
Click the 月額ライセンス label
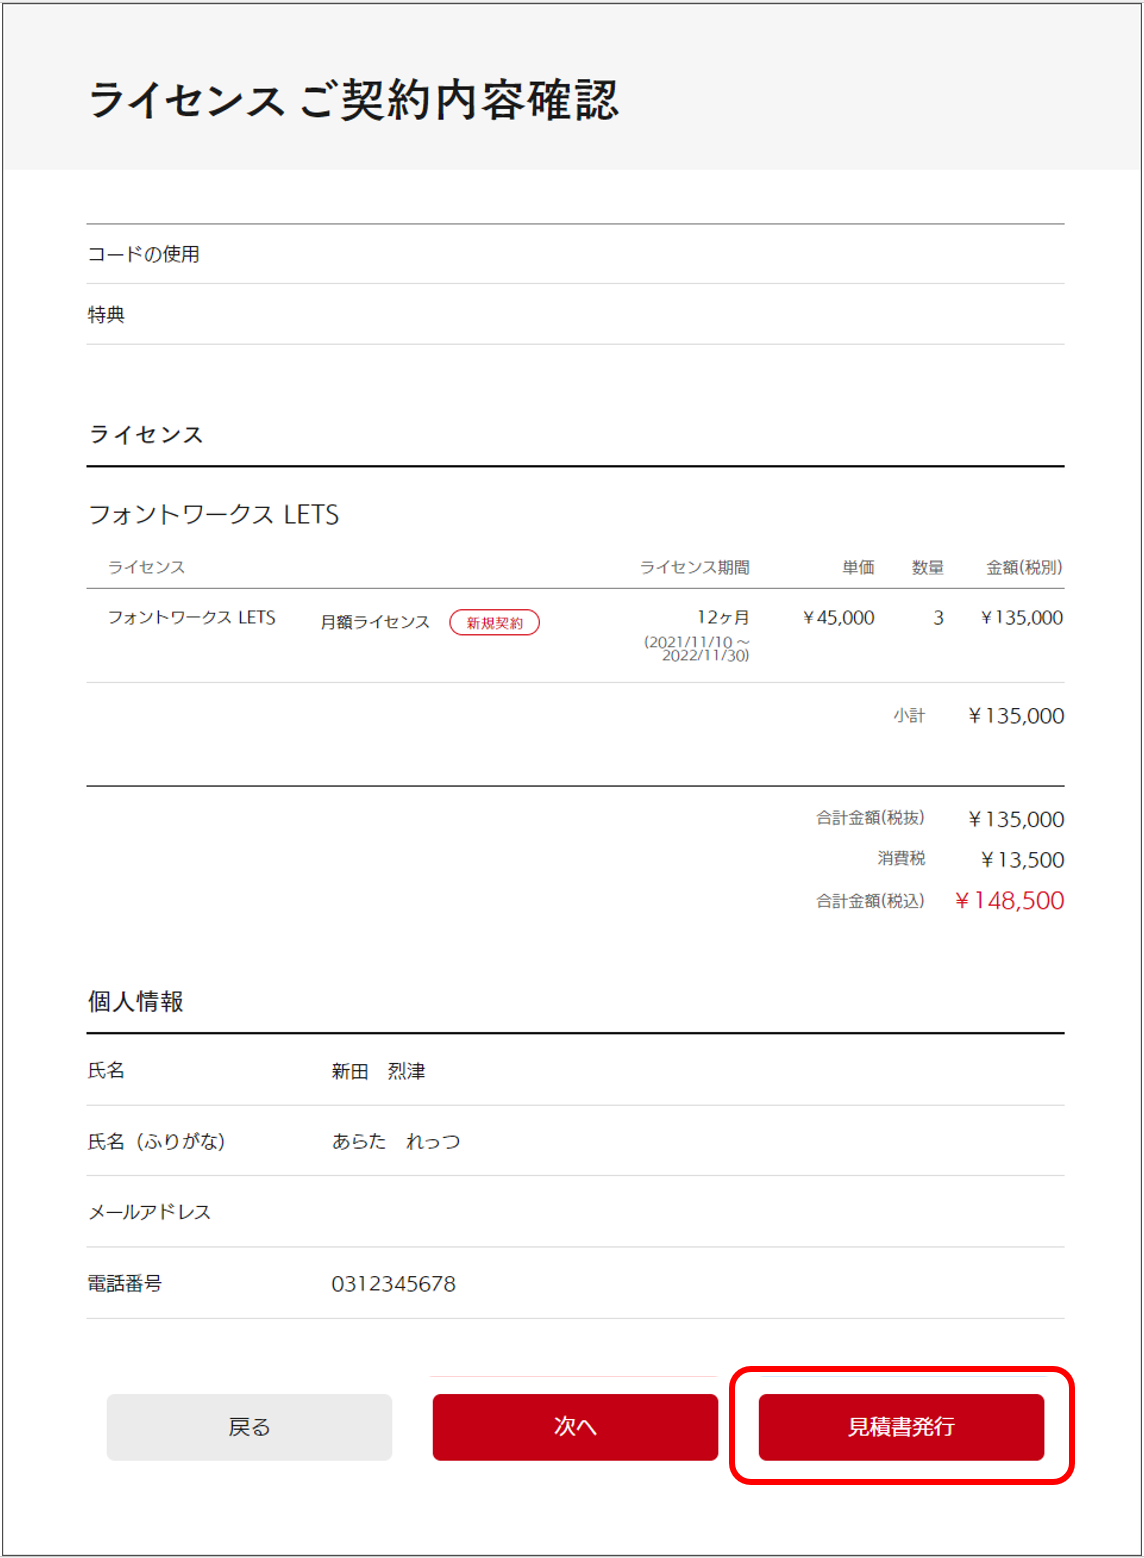click(x=375, y=622)
